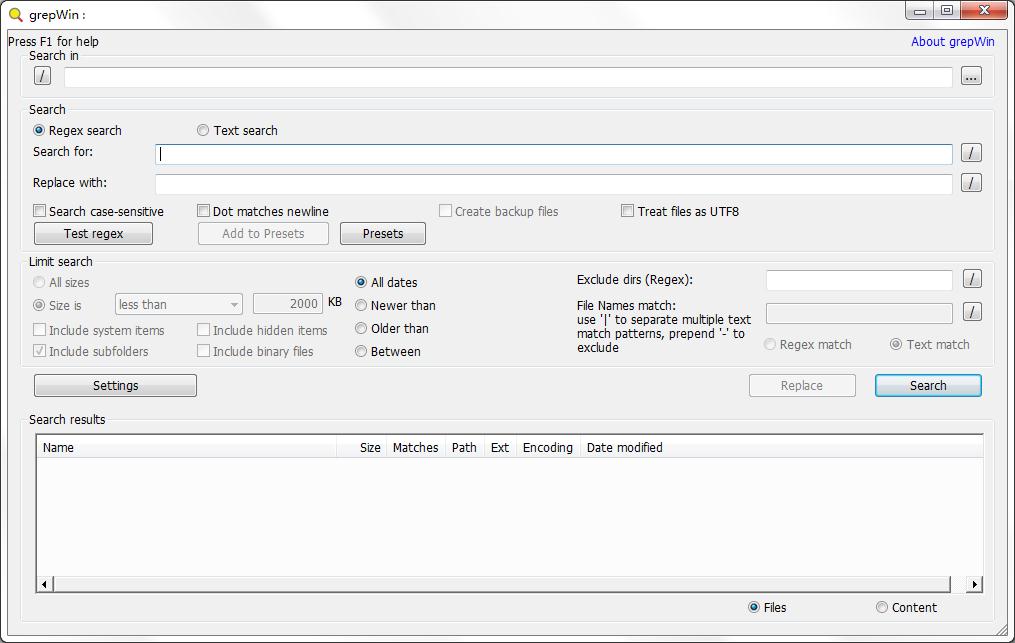This screenshot has width=1015, height=643.
Task: Toggle Dot matches newline option
Action: 204,211
